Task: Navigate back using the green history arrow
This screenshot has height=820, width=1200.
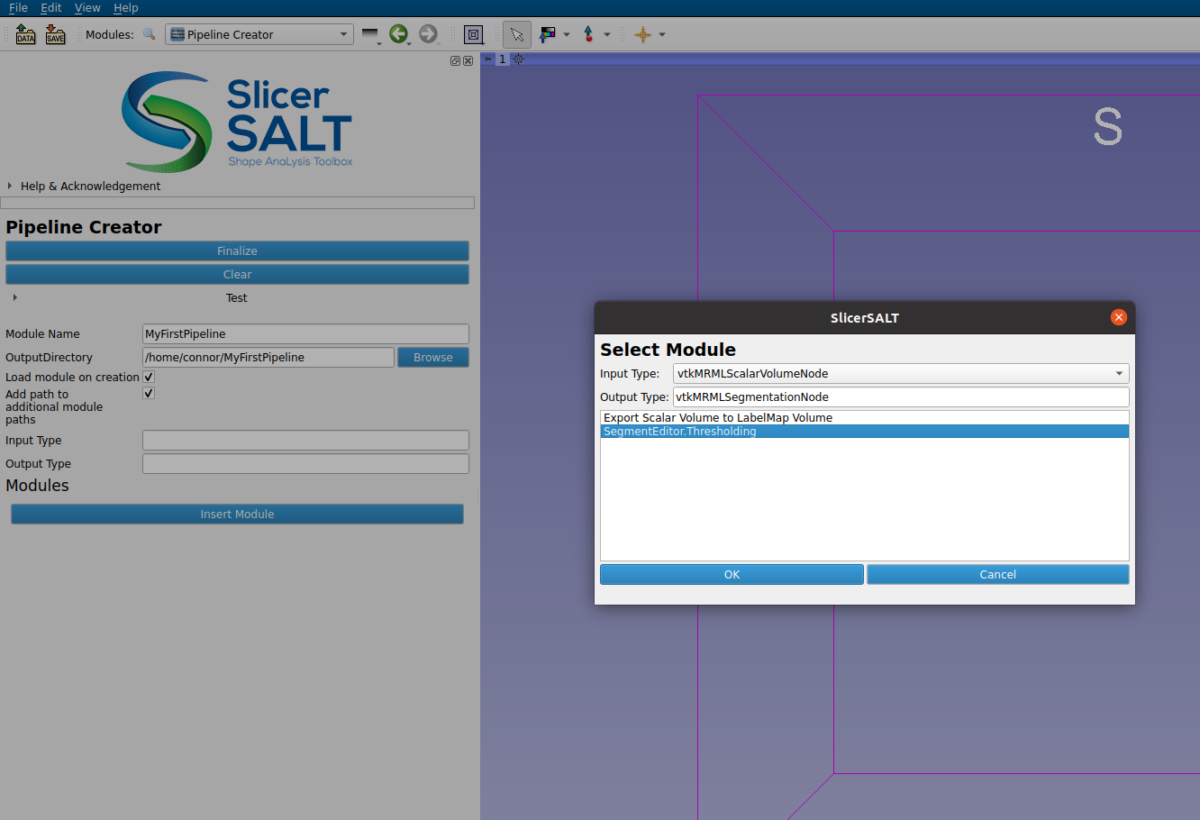Action: [400, 33]
